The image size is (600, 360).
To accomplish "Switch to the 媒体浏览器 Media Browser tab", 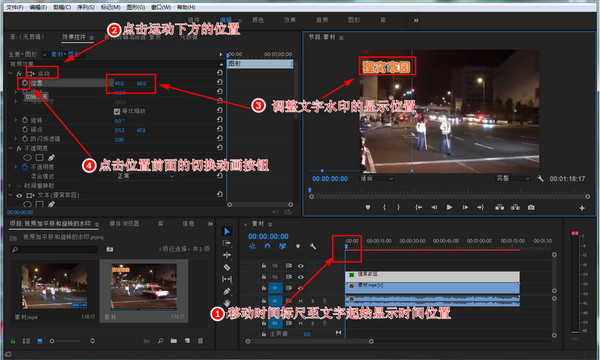I will 124,223.
